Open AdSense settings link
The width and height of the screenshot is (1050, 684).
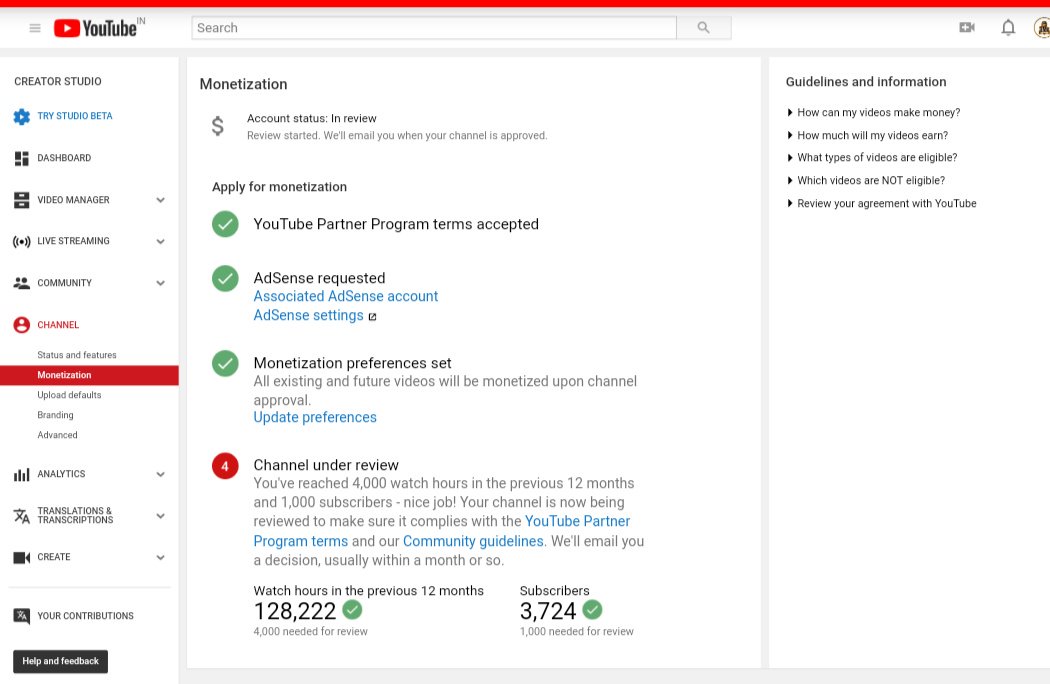(308, 315)
